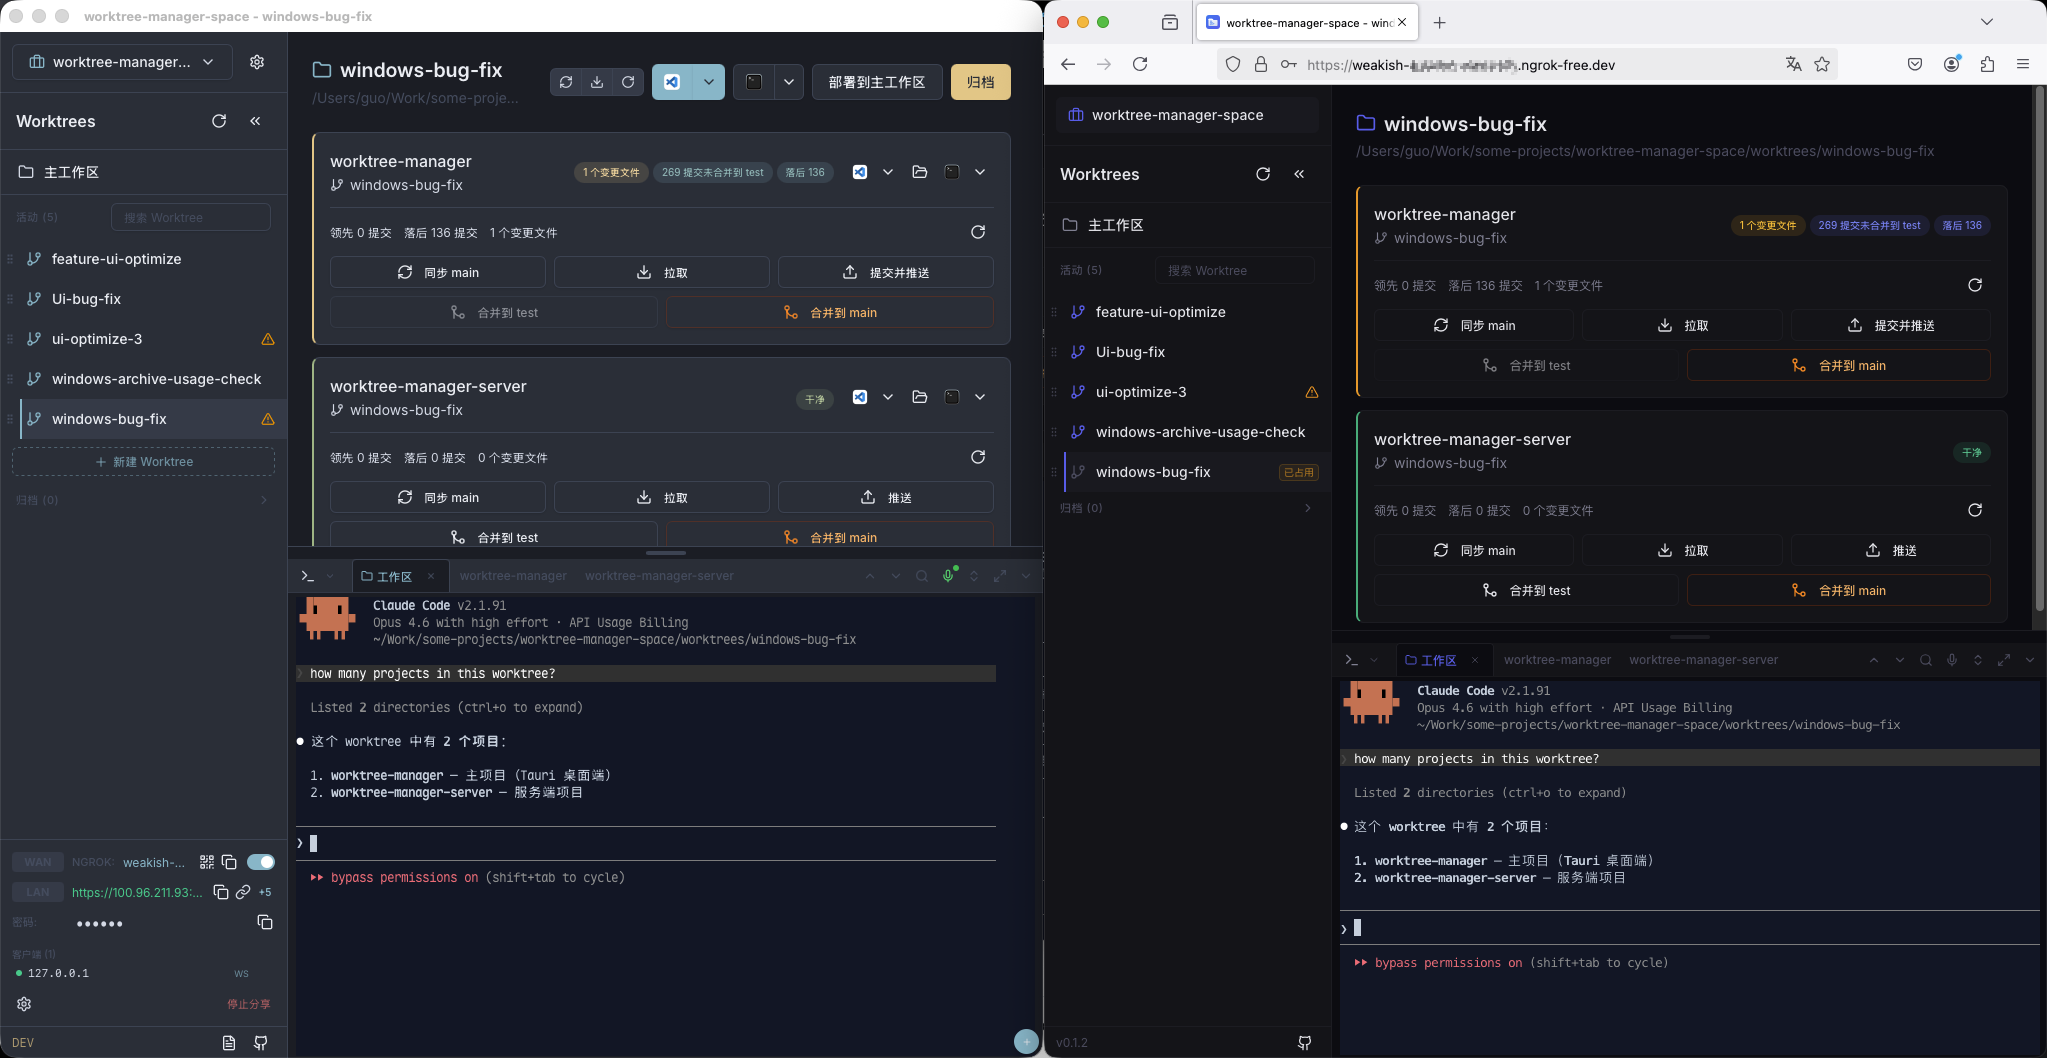2047x1058 pixels.
Task: Click microphone icon in browser terminal toolbar
Action: pyautogui.click(x=1952, y=660)
